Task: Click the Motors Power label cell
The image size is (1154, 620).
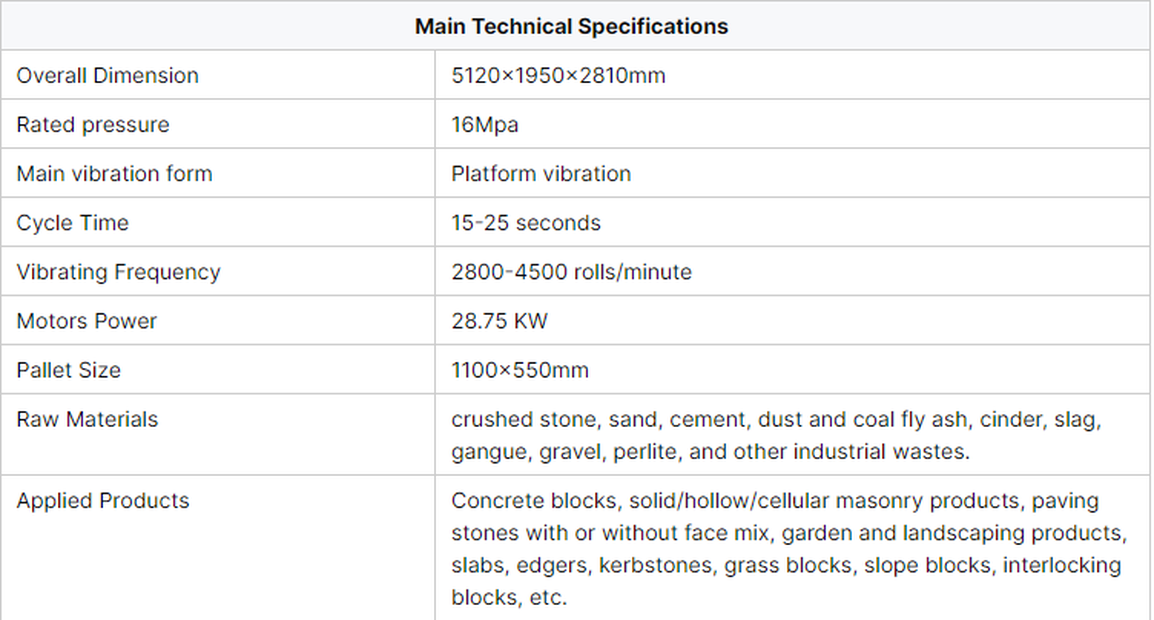Action: [x=87, y=321]
